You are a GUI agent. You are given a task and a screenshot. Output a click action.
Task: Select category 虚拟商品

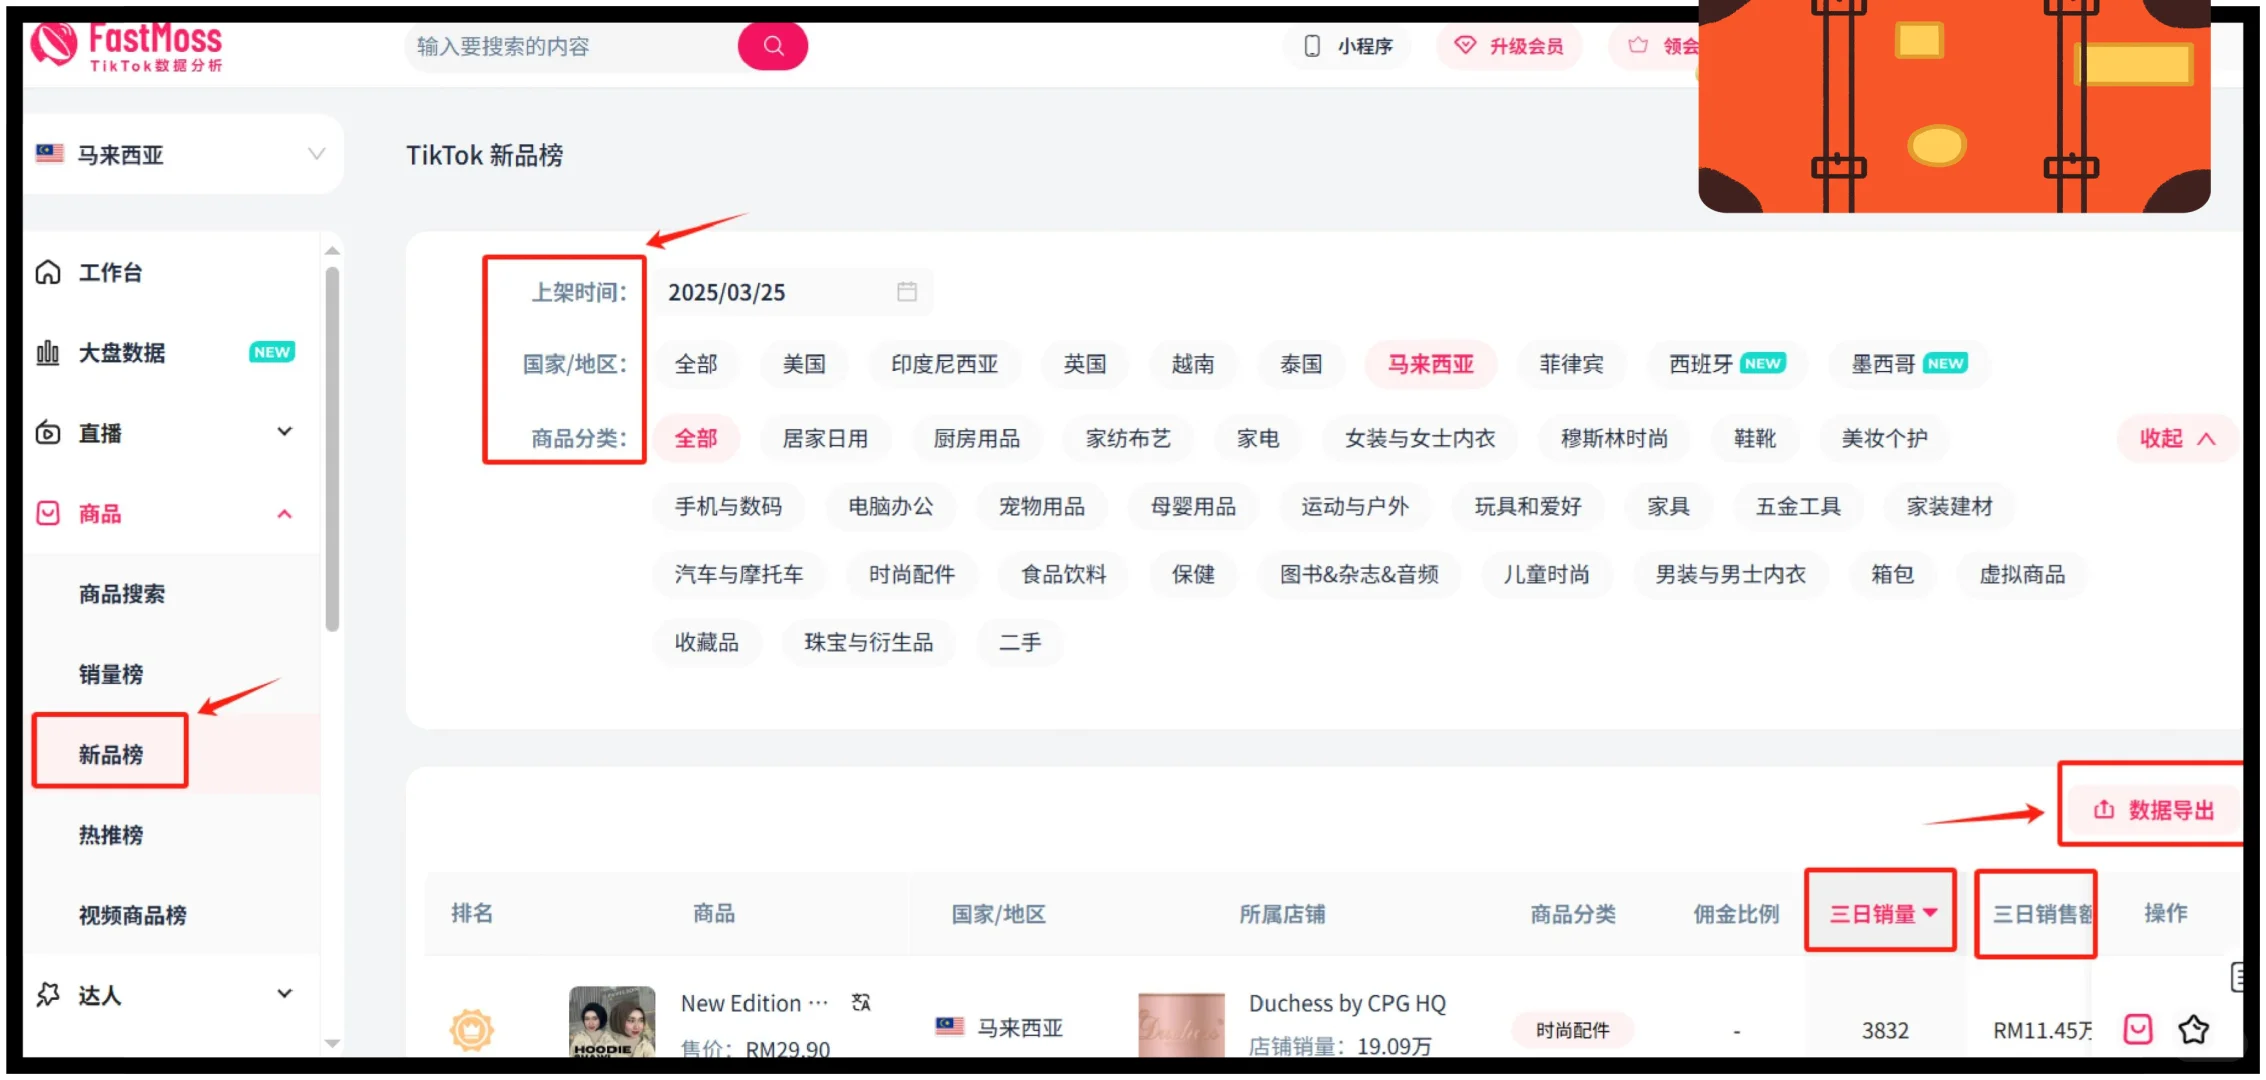[x=2022, y=574]
